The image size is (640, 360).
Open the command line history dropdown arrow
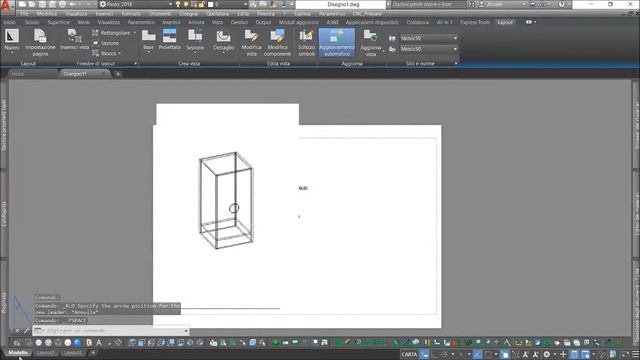tap(186, 331)
